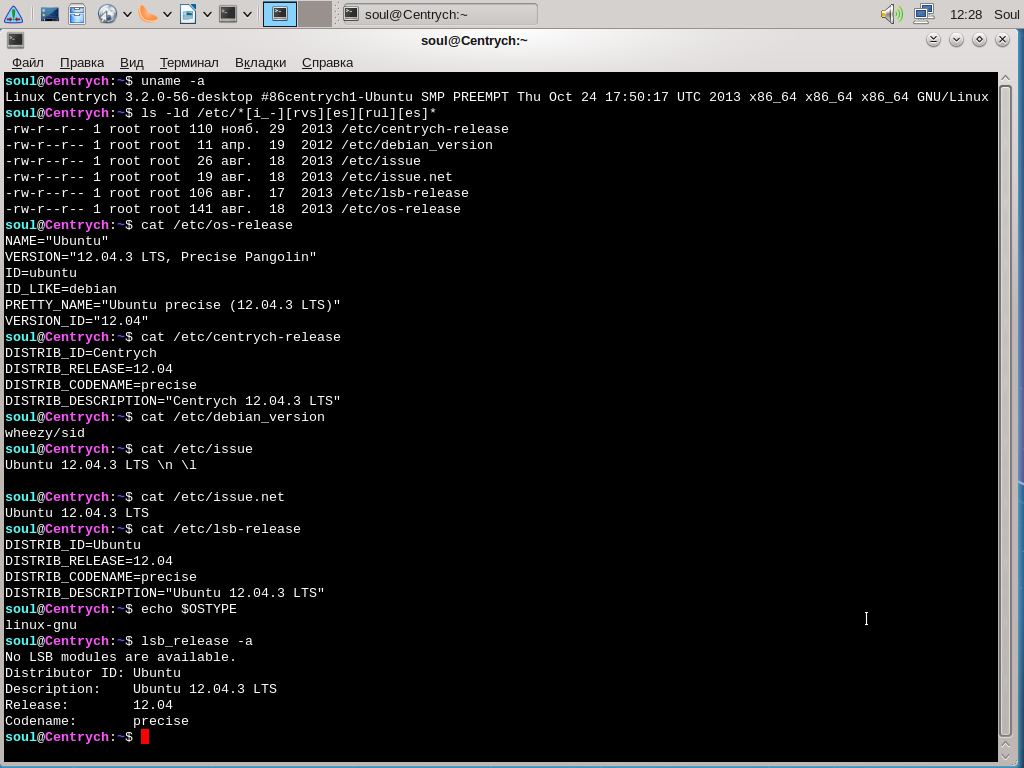Click the 'lsb_release -a' command text
Viewport: 1024px width, 768px height.
tap(197, 641)
